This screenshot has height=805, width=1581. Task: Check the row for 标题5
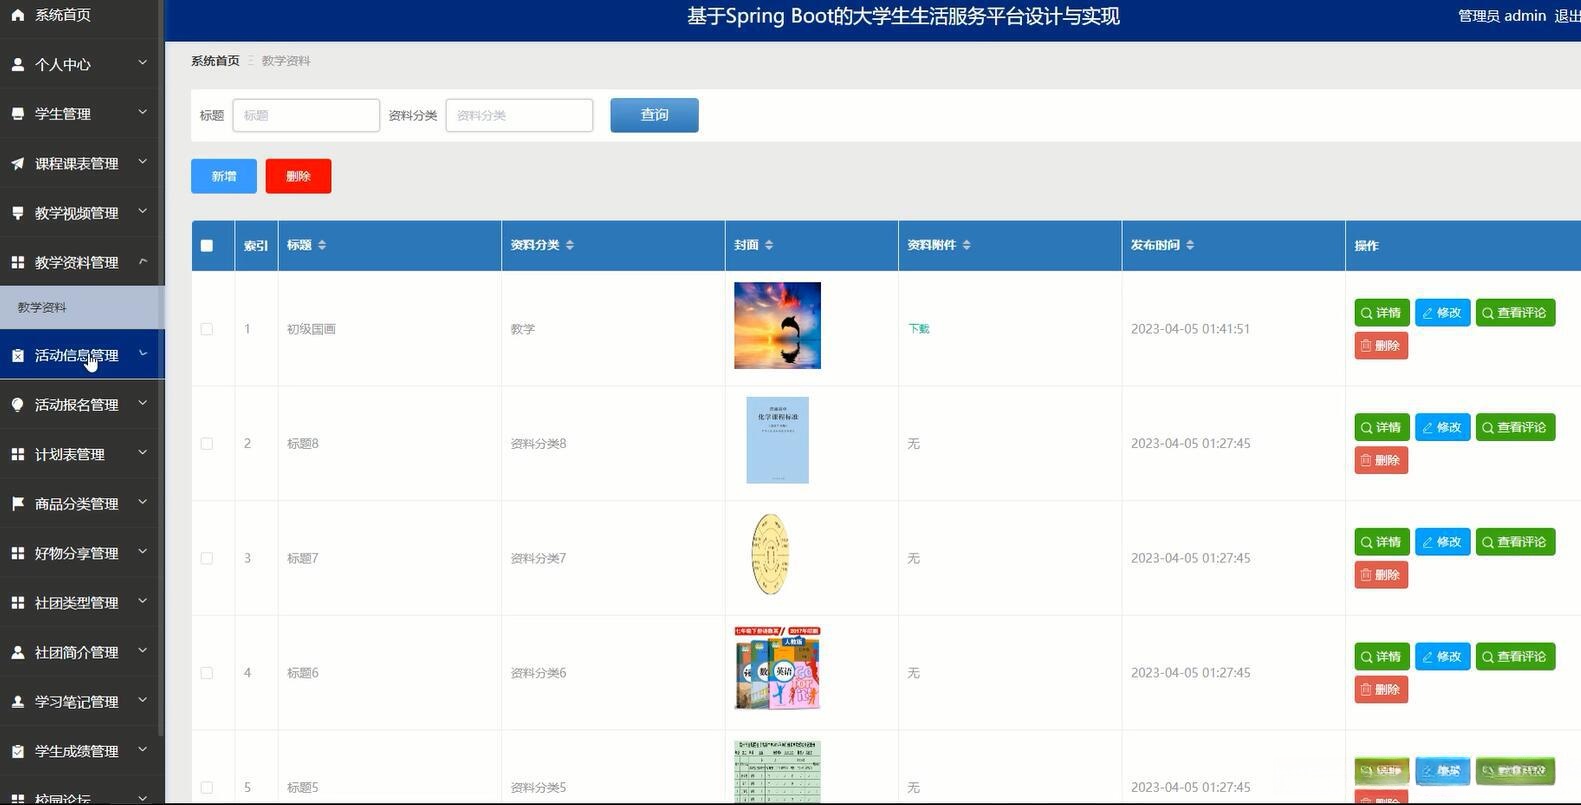207,788
